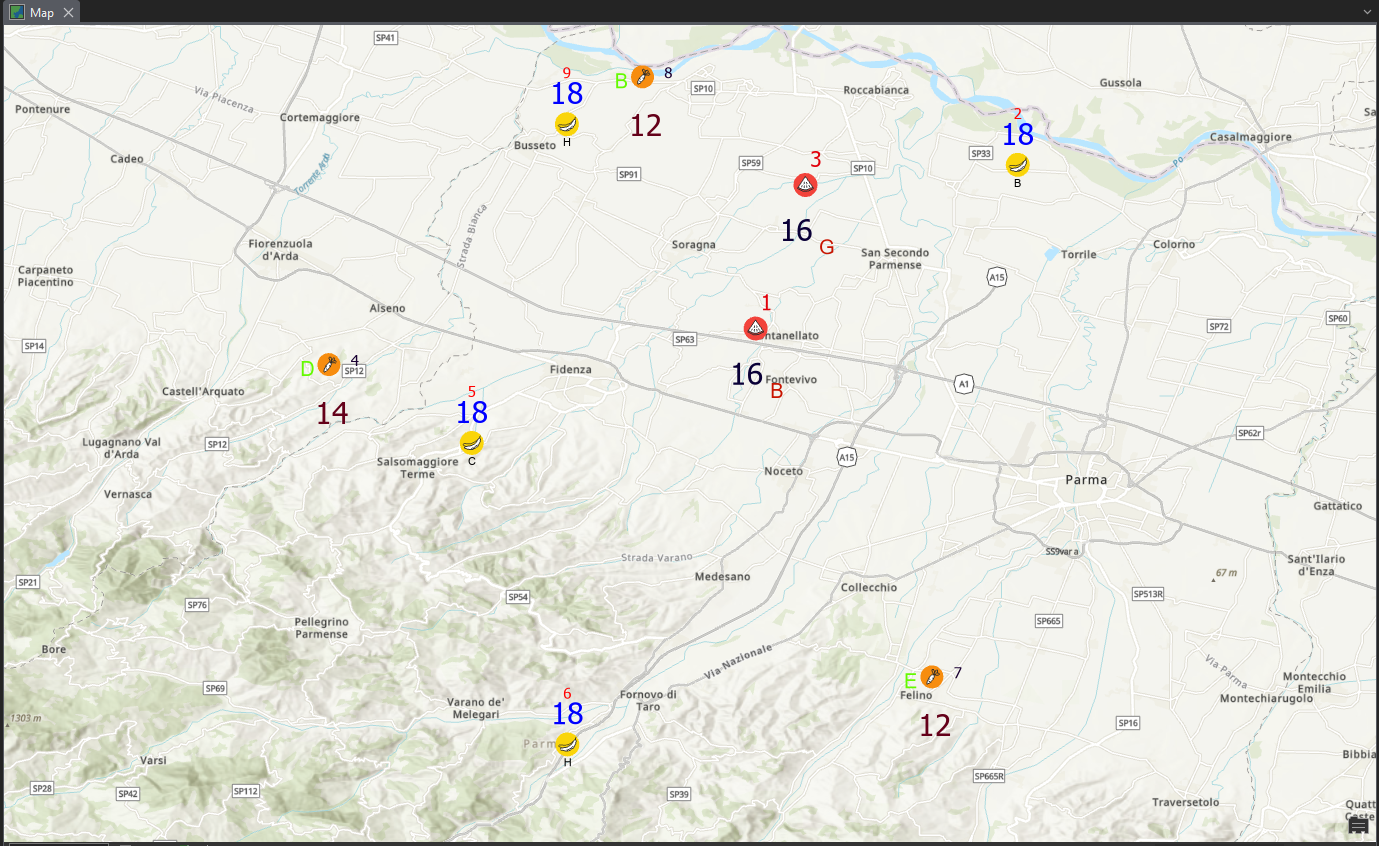The height and width of the screenshot is (846, 1379).
Task: Click warning triangle marker 3 near Soragna
Action: click(805, 184)
